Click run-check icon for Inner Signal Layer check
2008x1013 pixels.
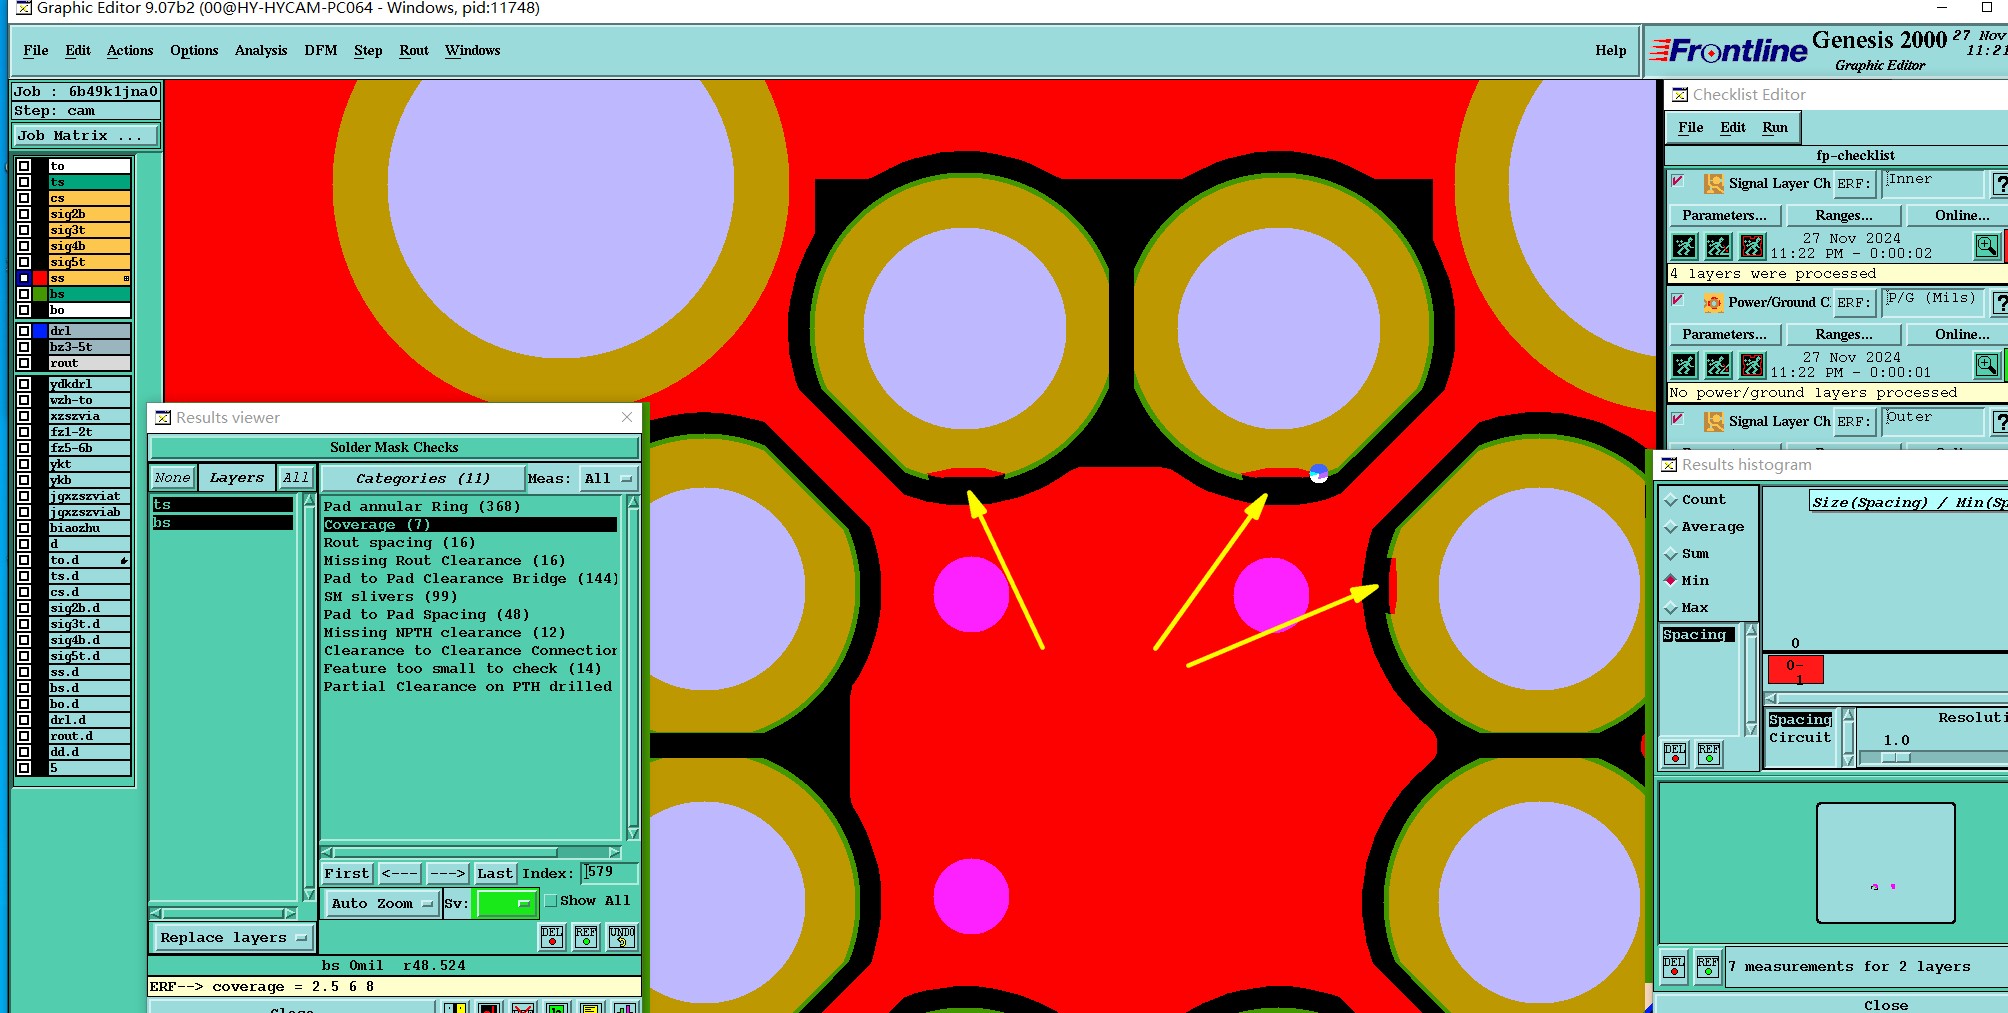[1684, 246]
